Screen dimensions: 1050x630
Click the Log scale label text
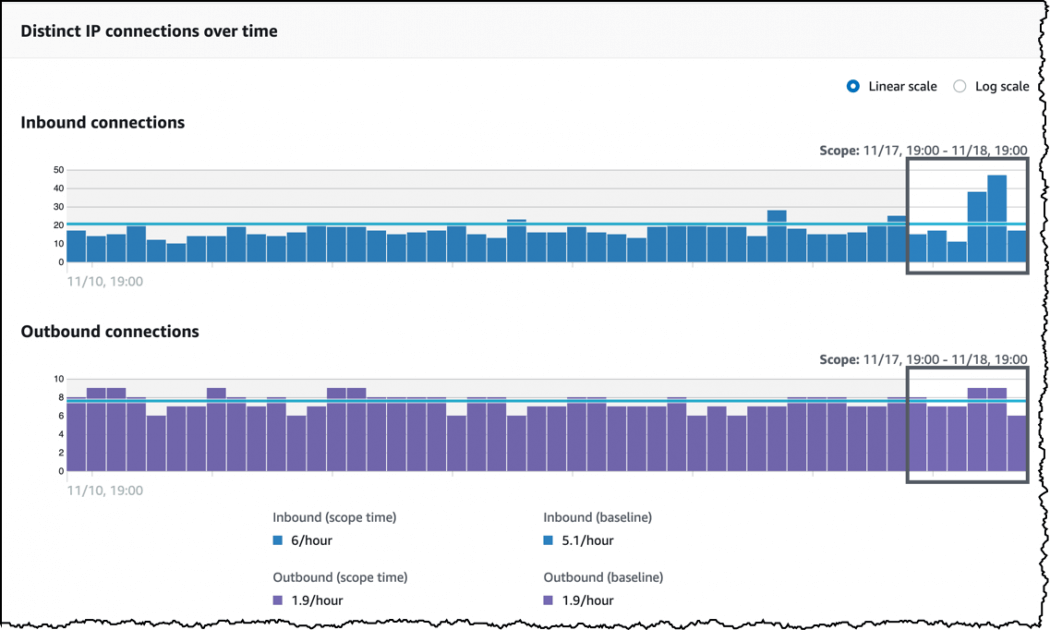coord(1002,86)
